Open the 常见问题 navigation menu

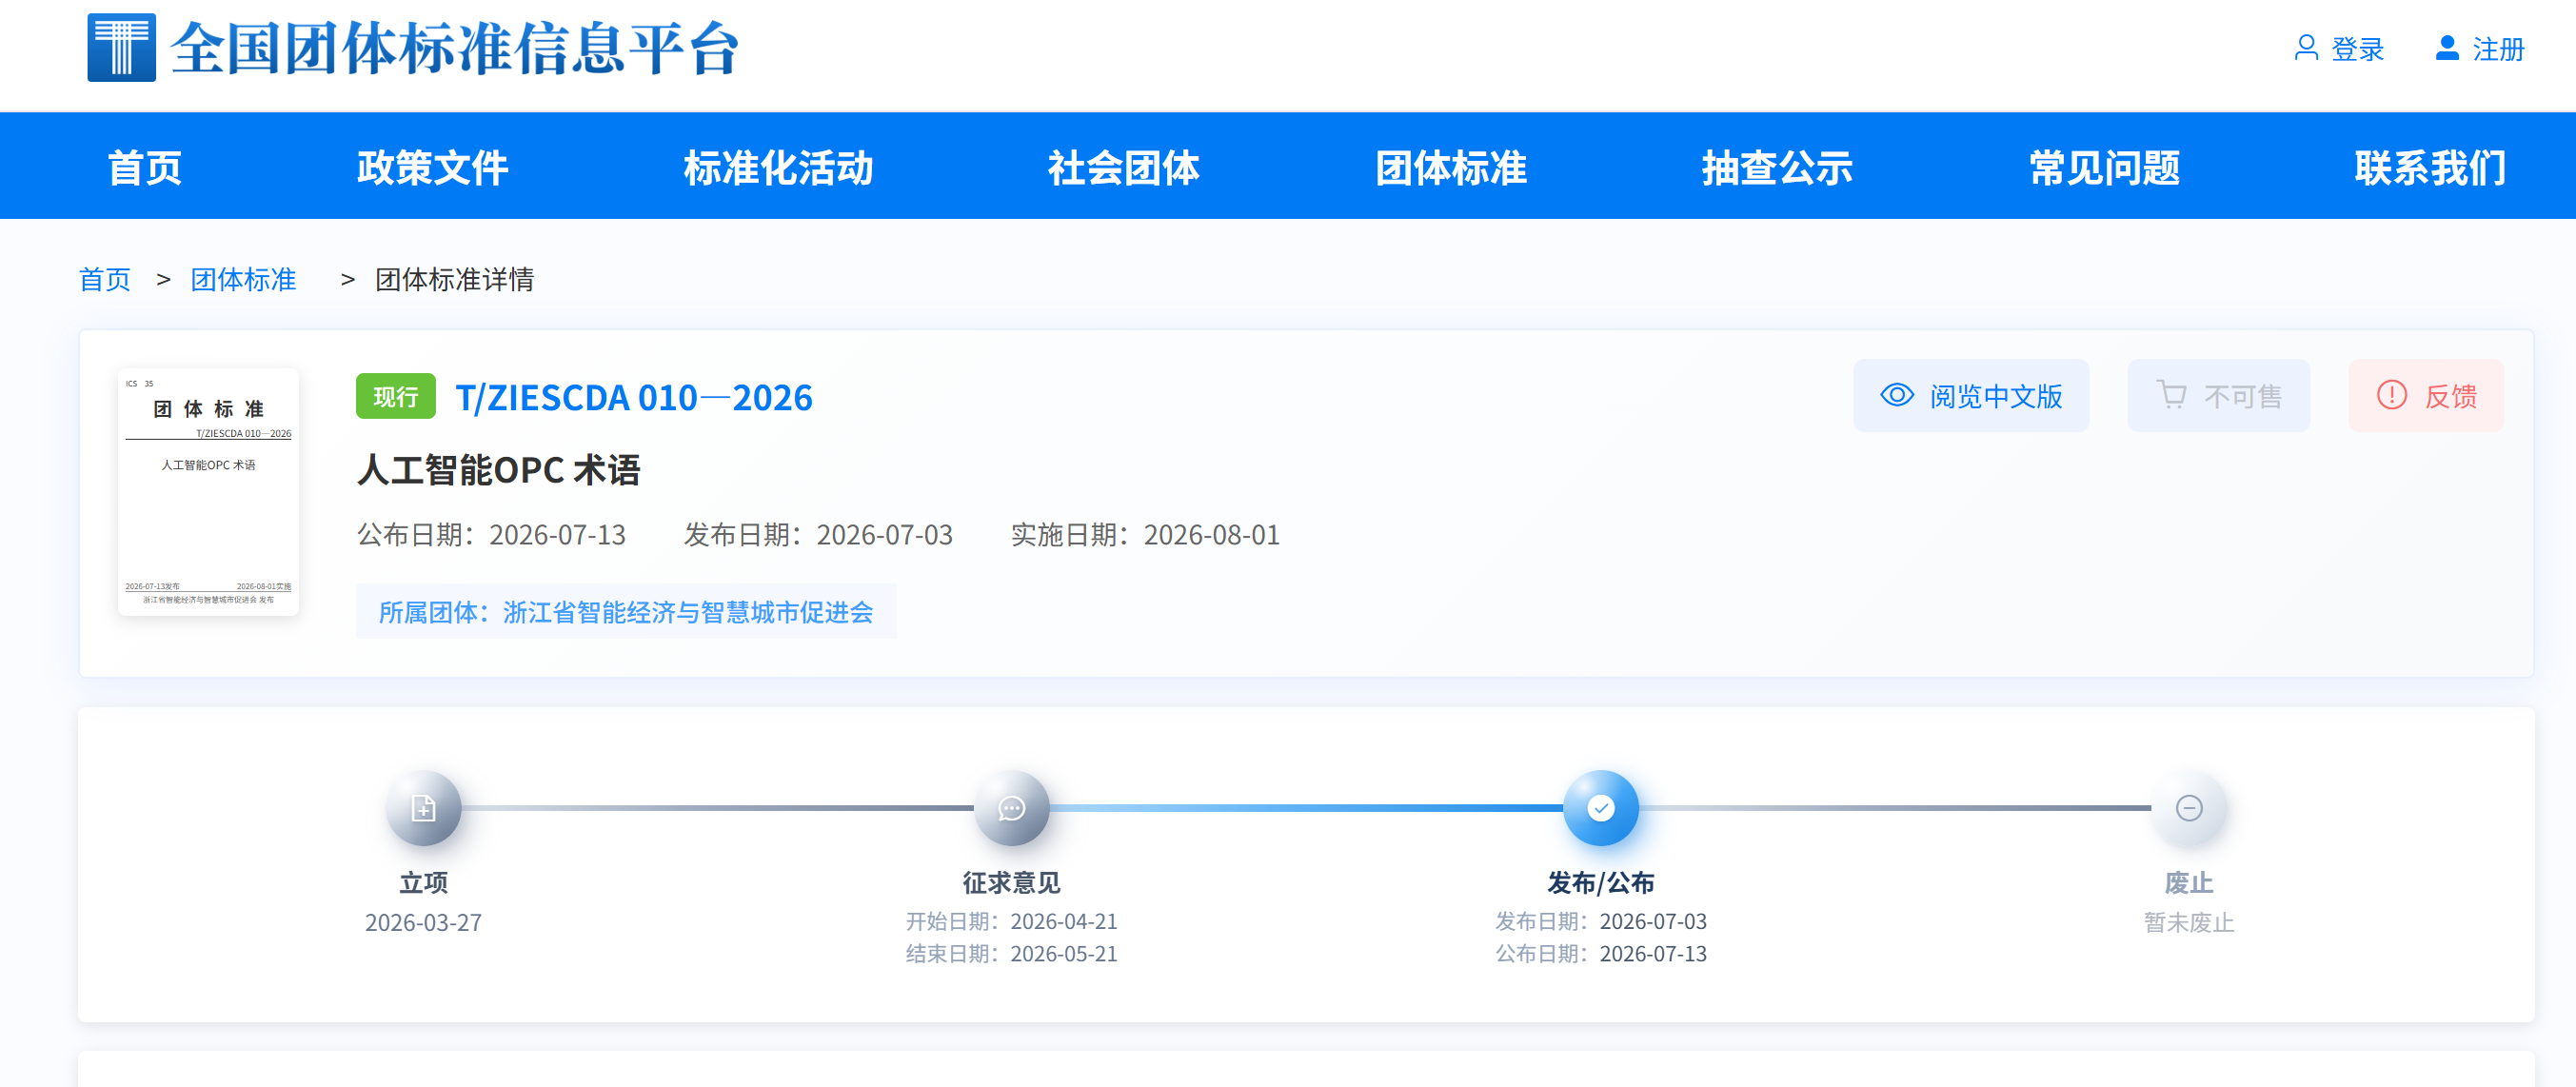click(x=2105, y=167)
